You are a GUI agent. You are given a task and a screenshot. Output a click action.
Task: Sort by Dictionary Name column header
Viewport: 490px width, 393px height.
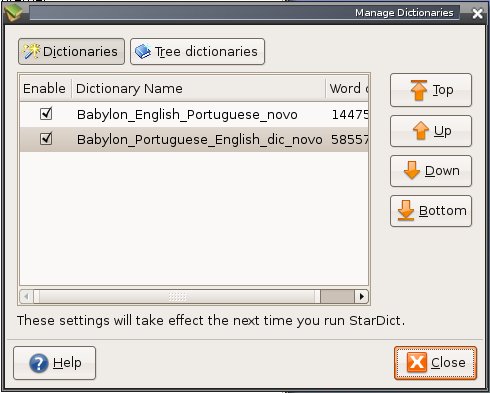[198, 89]
